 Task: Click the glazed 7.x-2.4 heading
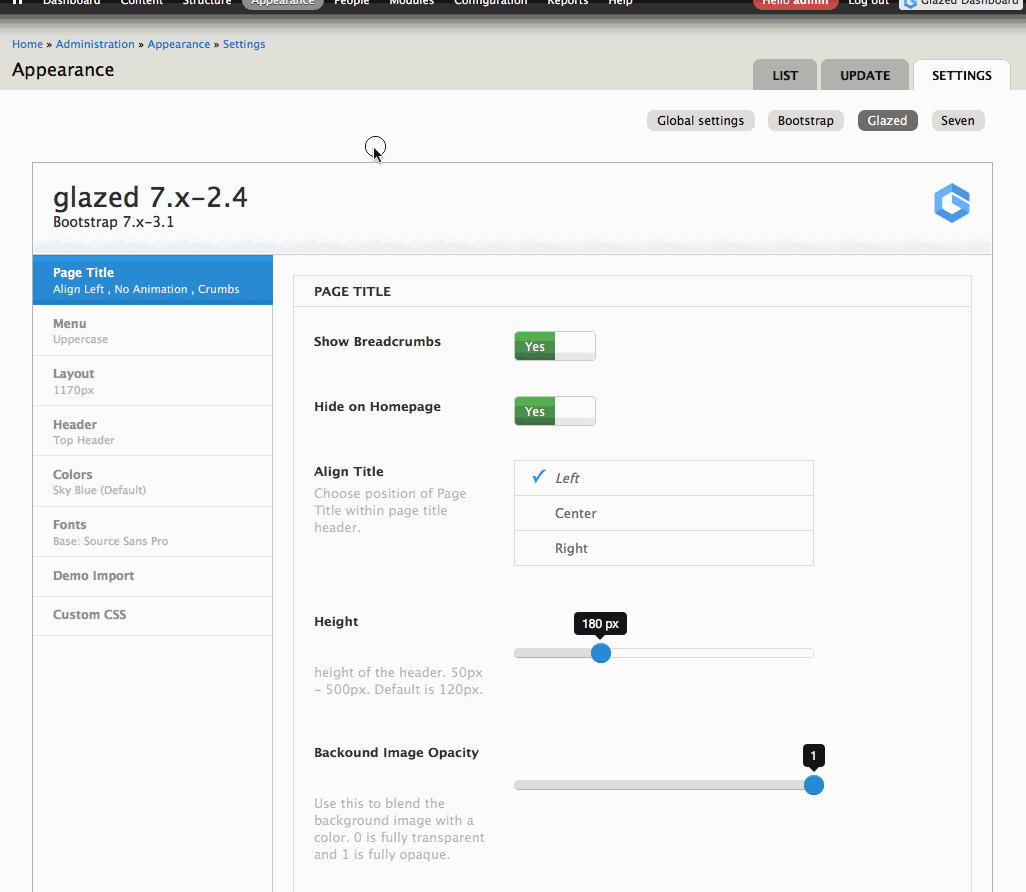click(150, 197)
